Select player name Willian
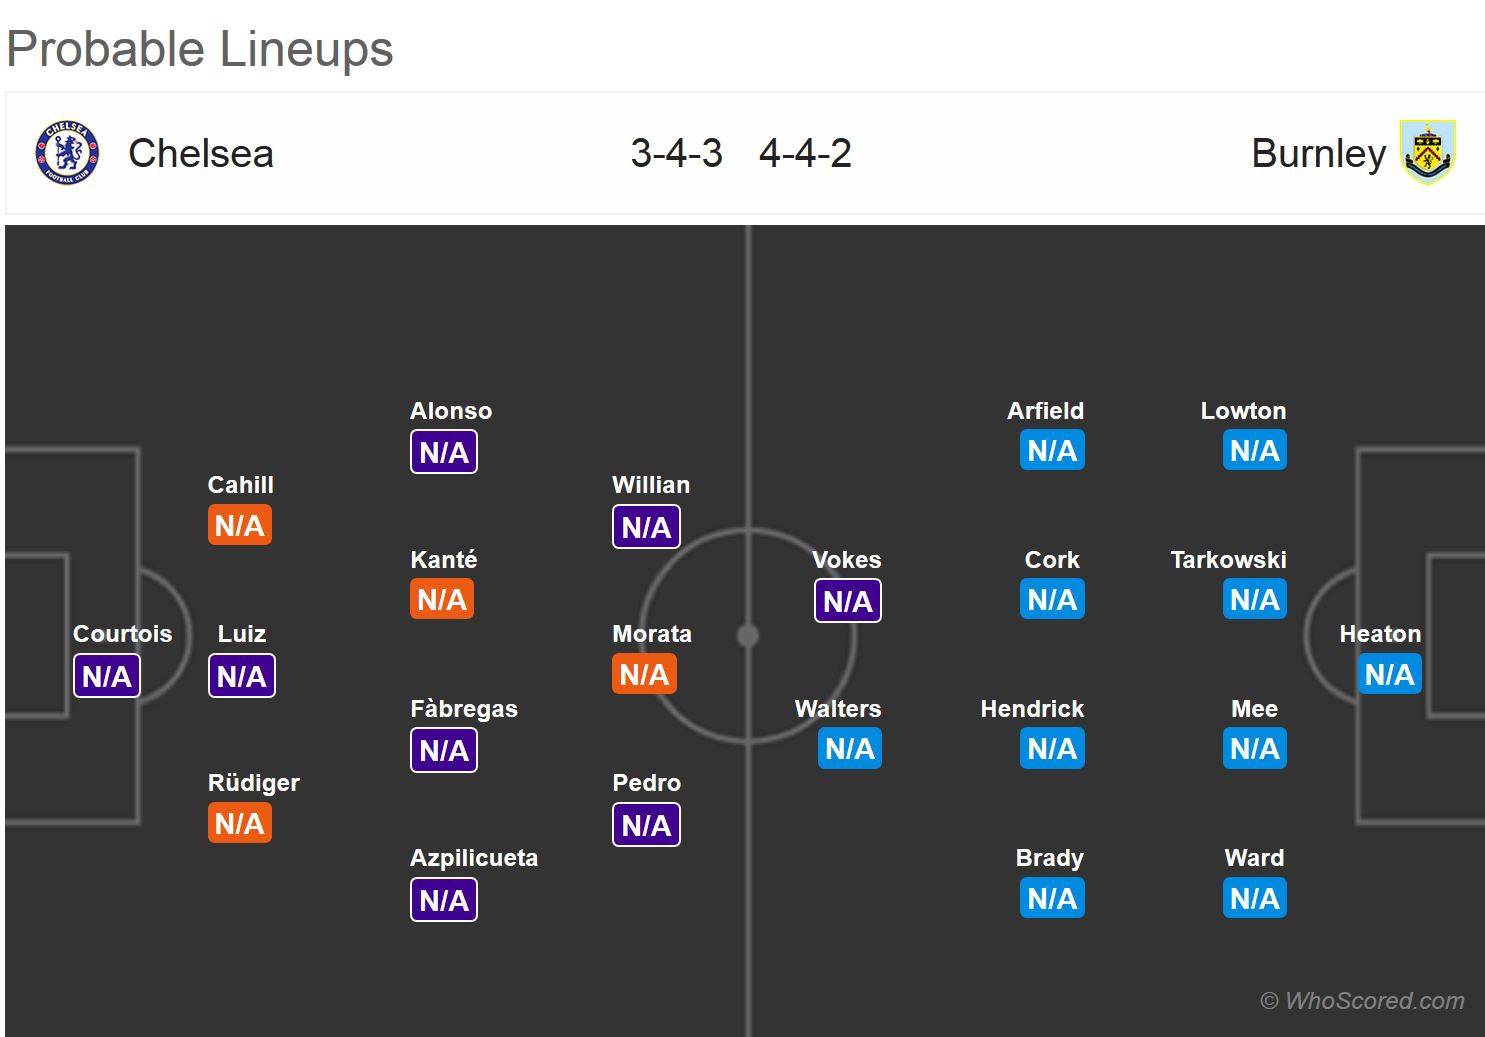1485x1037 pixels. pyautogui.click(x=651, y=485)
